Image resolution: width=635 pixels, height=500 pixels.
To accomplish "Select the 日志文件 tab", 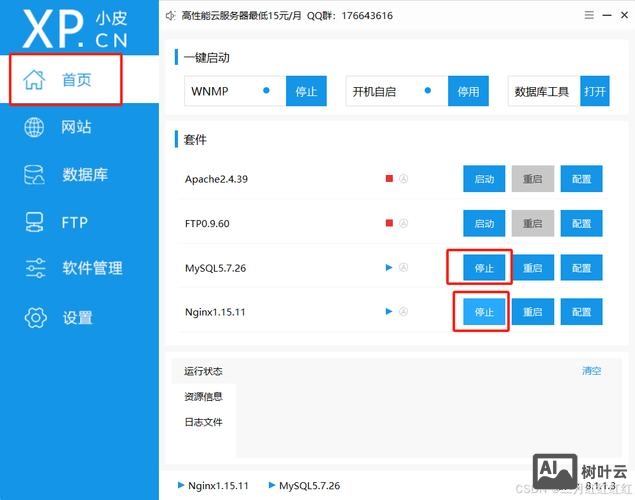I will pos(203,422).
